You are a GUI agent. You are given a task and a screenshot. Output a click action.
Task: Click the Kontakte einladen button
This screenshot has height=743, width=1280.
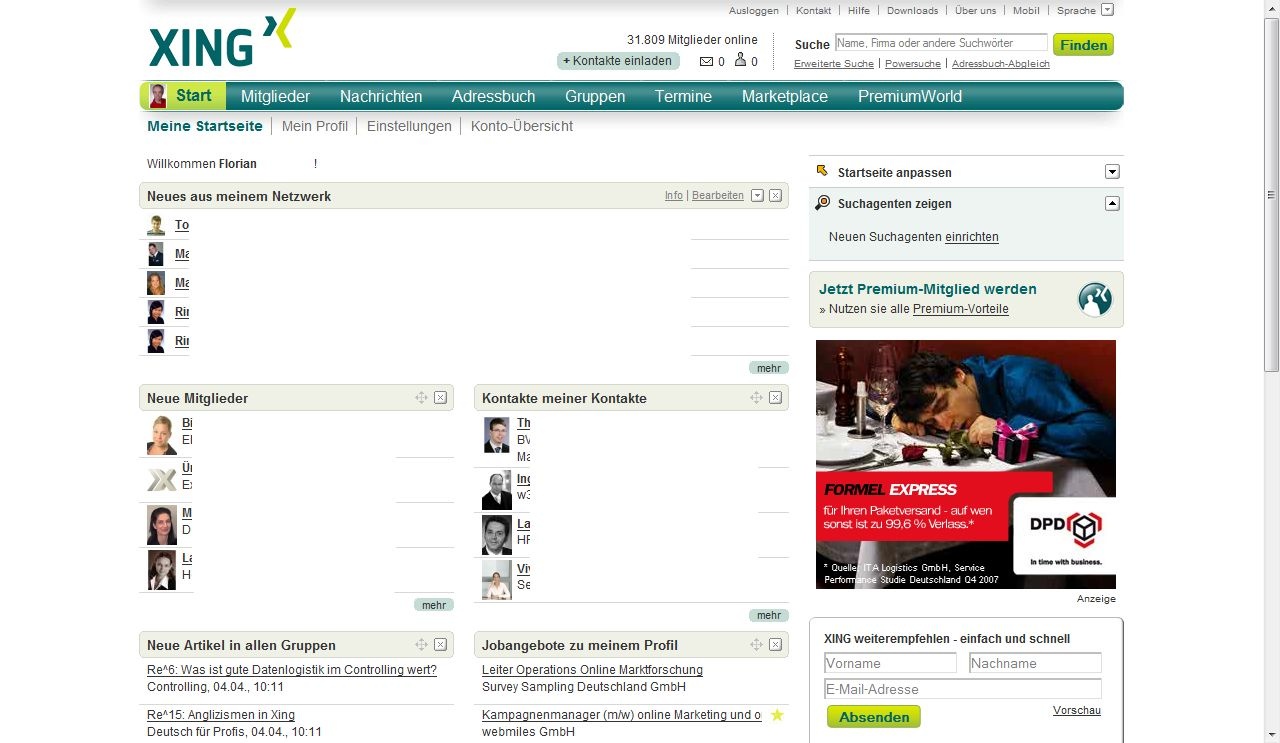[x=618, y=61]
